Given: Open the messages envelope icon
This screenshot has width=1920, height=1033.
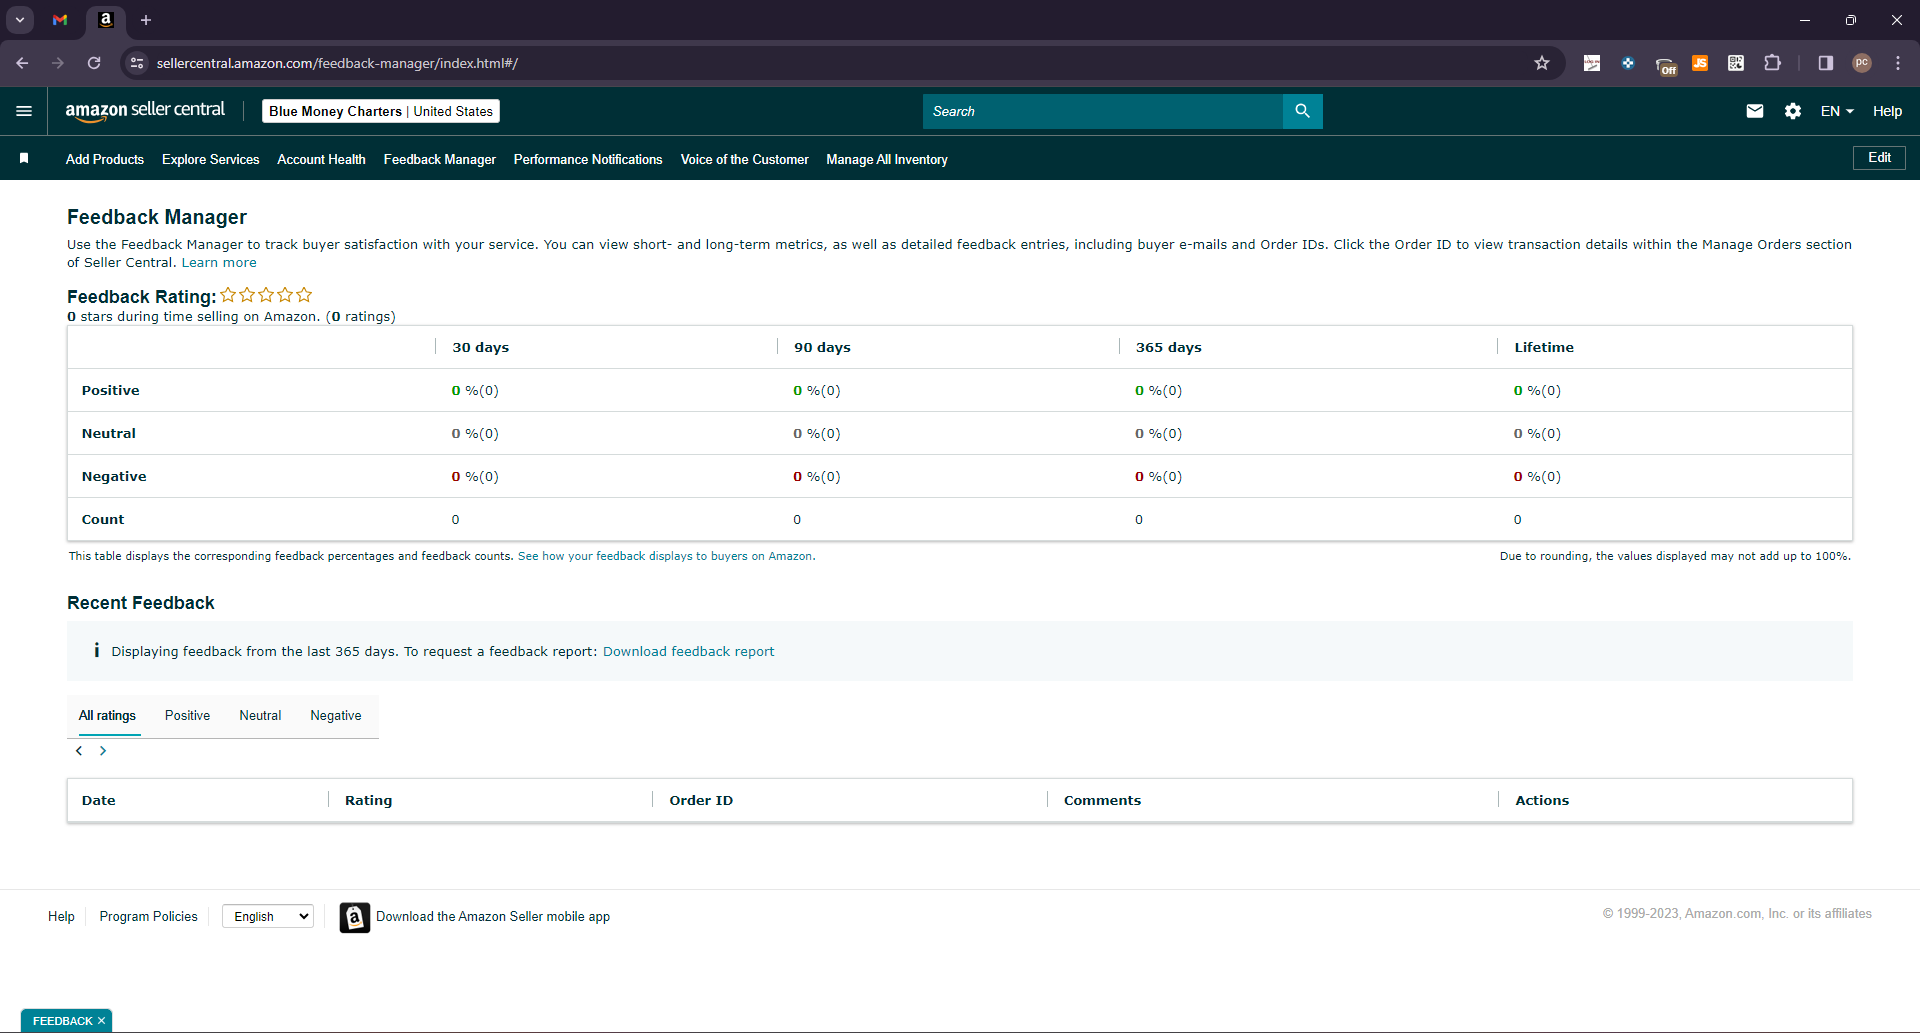Looking at the screenshot, I should tap(1754, 111).
